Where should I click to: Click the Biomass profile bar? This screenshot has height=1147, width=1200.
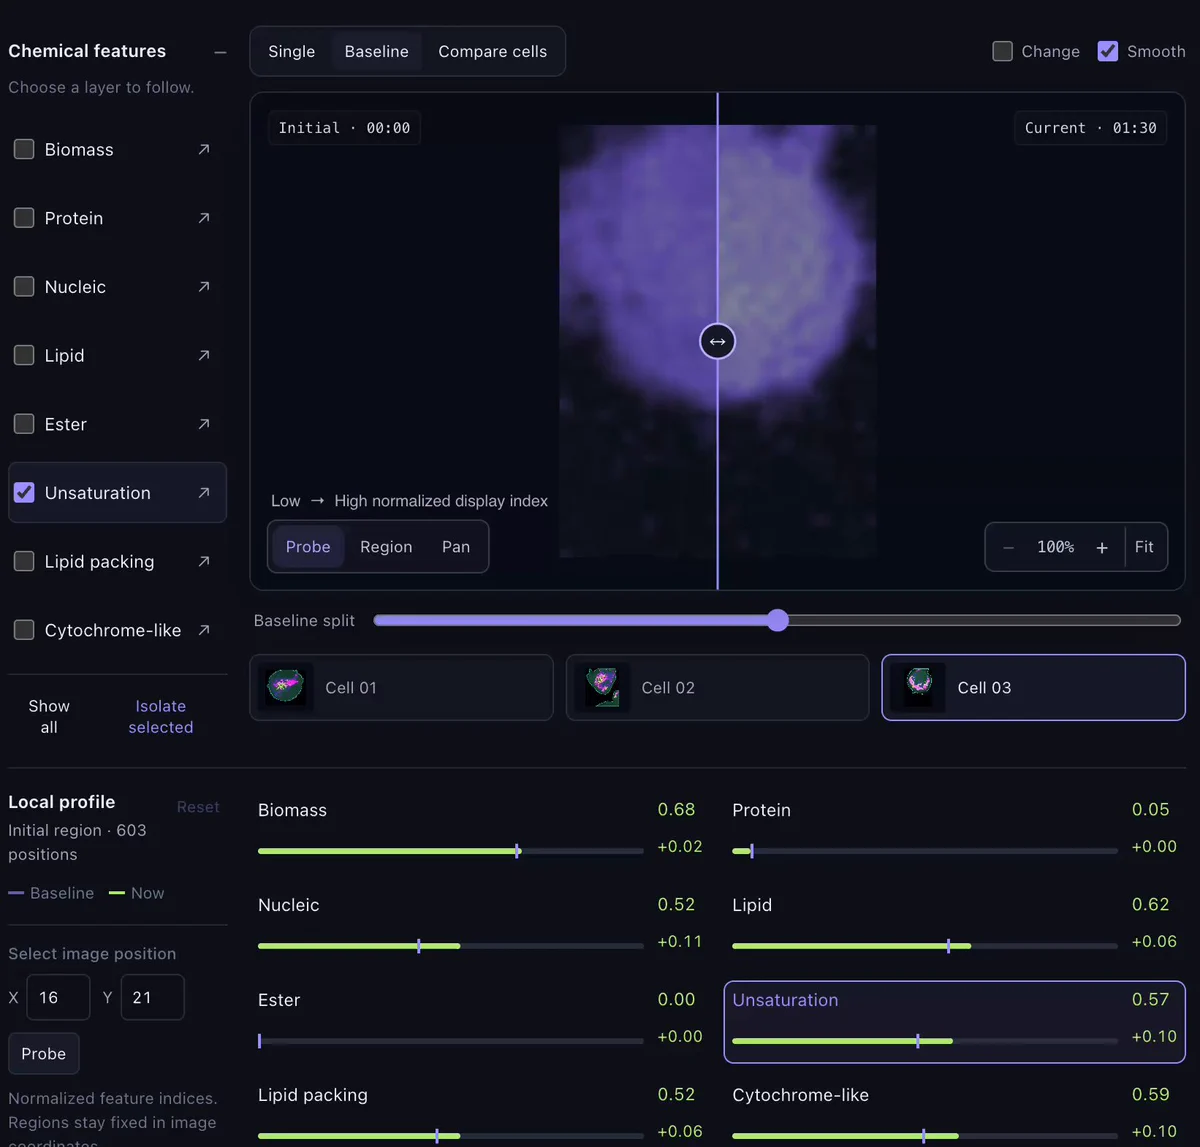451,851
